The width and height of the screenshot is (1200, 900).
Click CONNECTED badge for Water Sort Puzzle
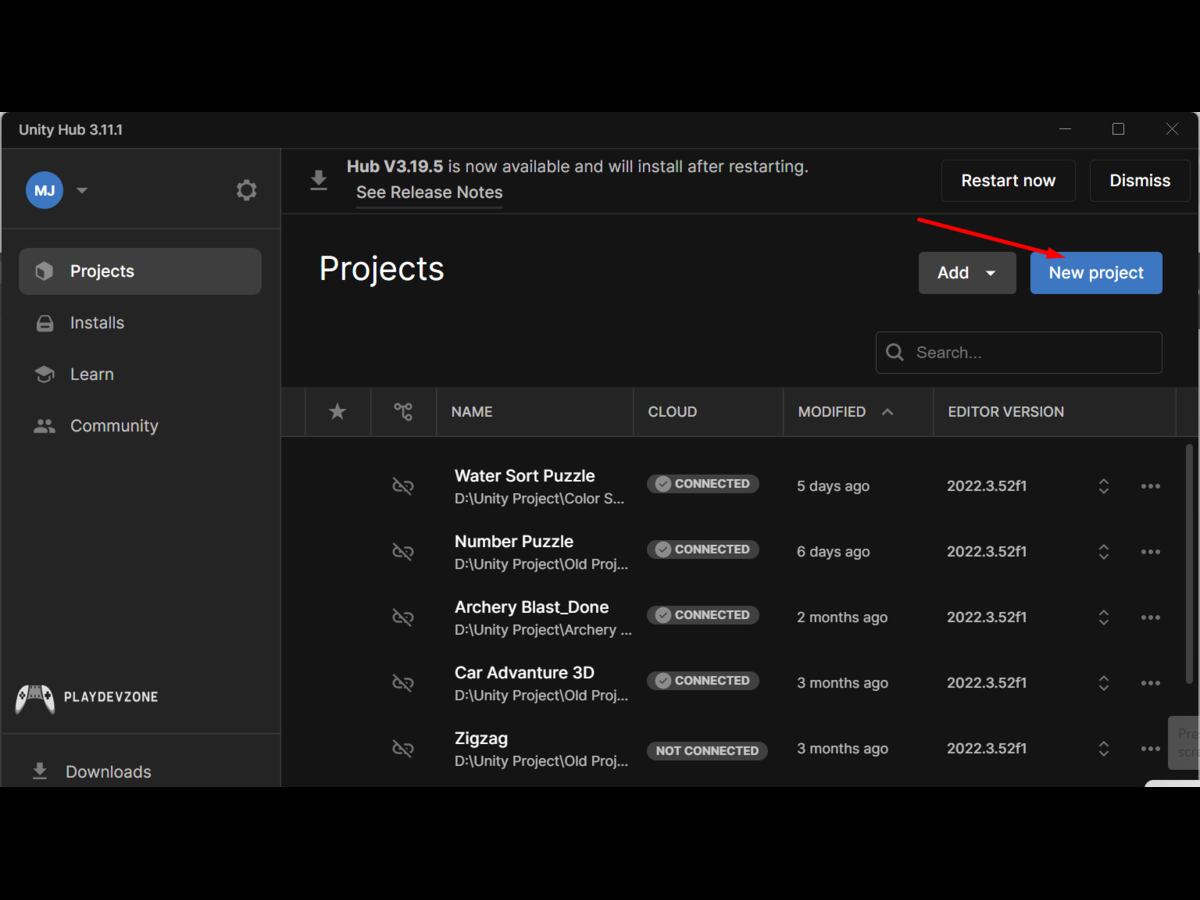tap(703, 484)
